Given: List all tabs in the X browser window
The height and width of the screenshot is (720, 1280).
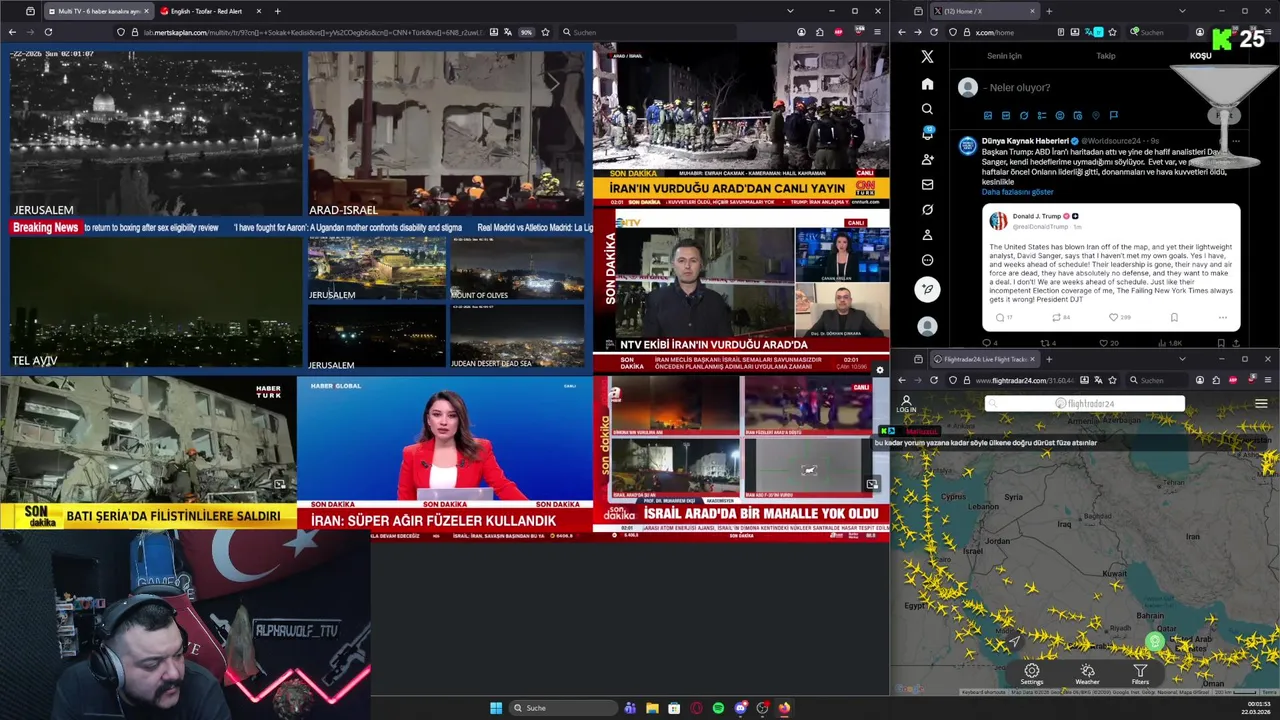Looking at the screenshot, I should click(1182, 11).
